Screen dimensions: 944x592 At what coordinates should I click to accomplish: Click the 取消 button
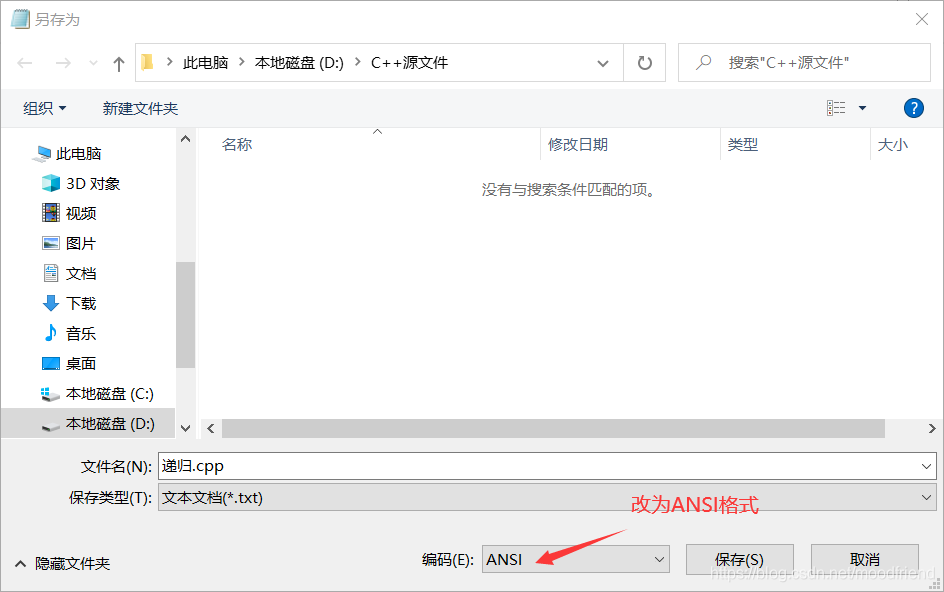[x=864, y=559]
